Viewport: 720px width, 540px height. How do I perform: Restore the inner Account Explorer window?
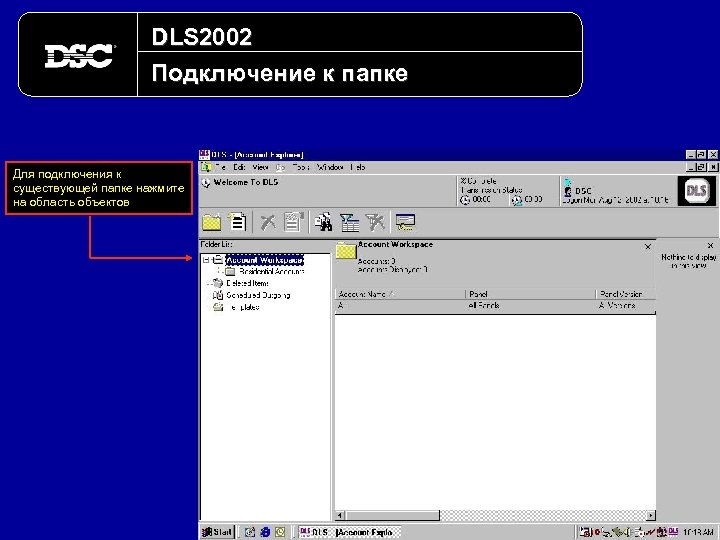pyautogui.click(x=701, y=167)
